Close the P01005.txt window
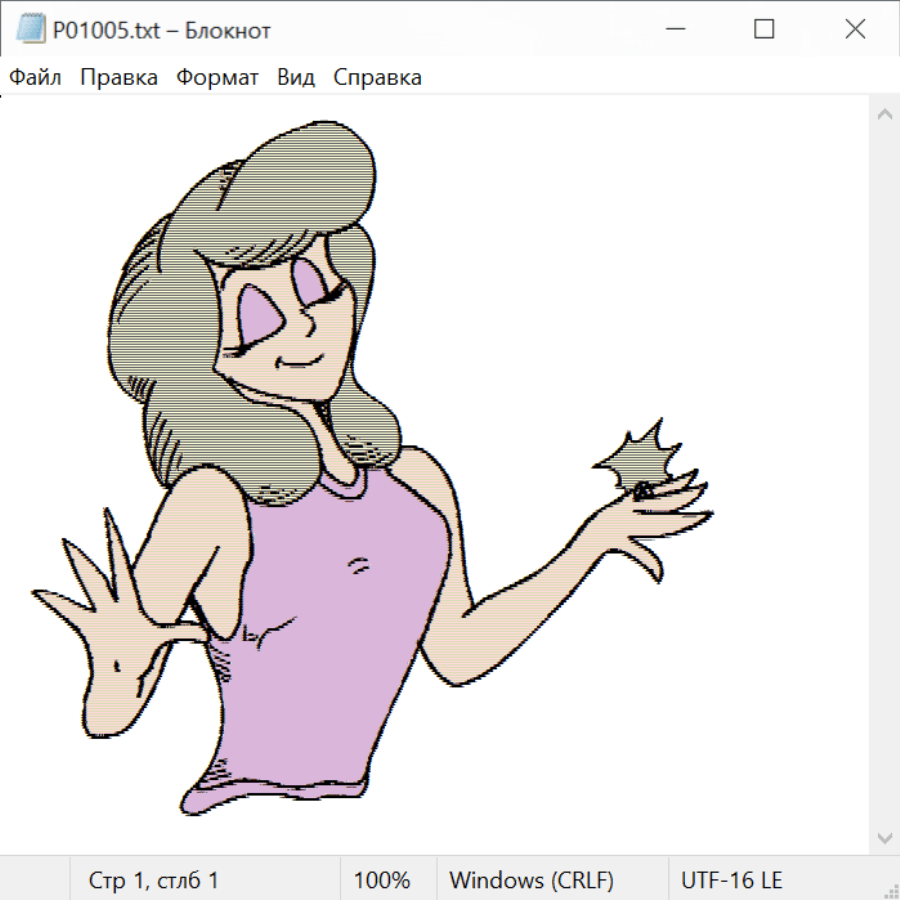The height and width of the screenshot is (900, 900). [x=855, y=30]
